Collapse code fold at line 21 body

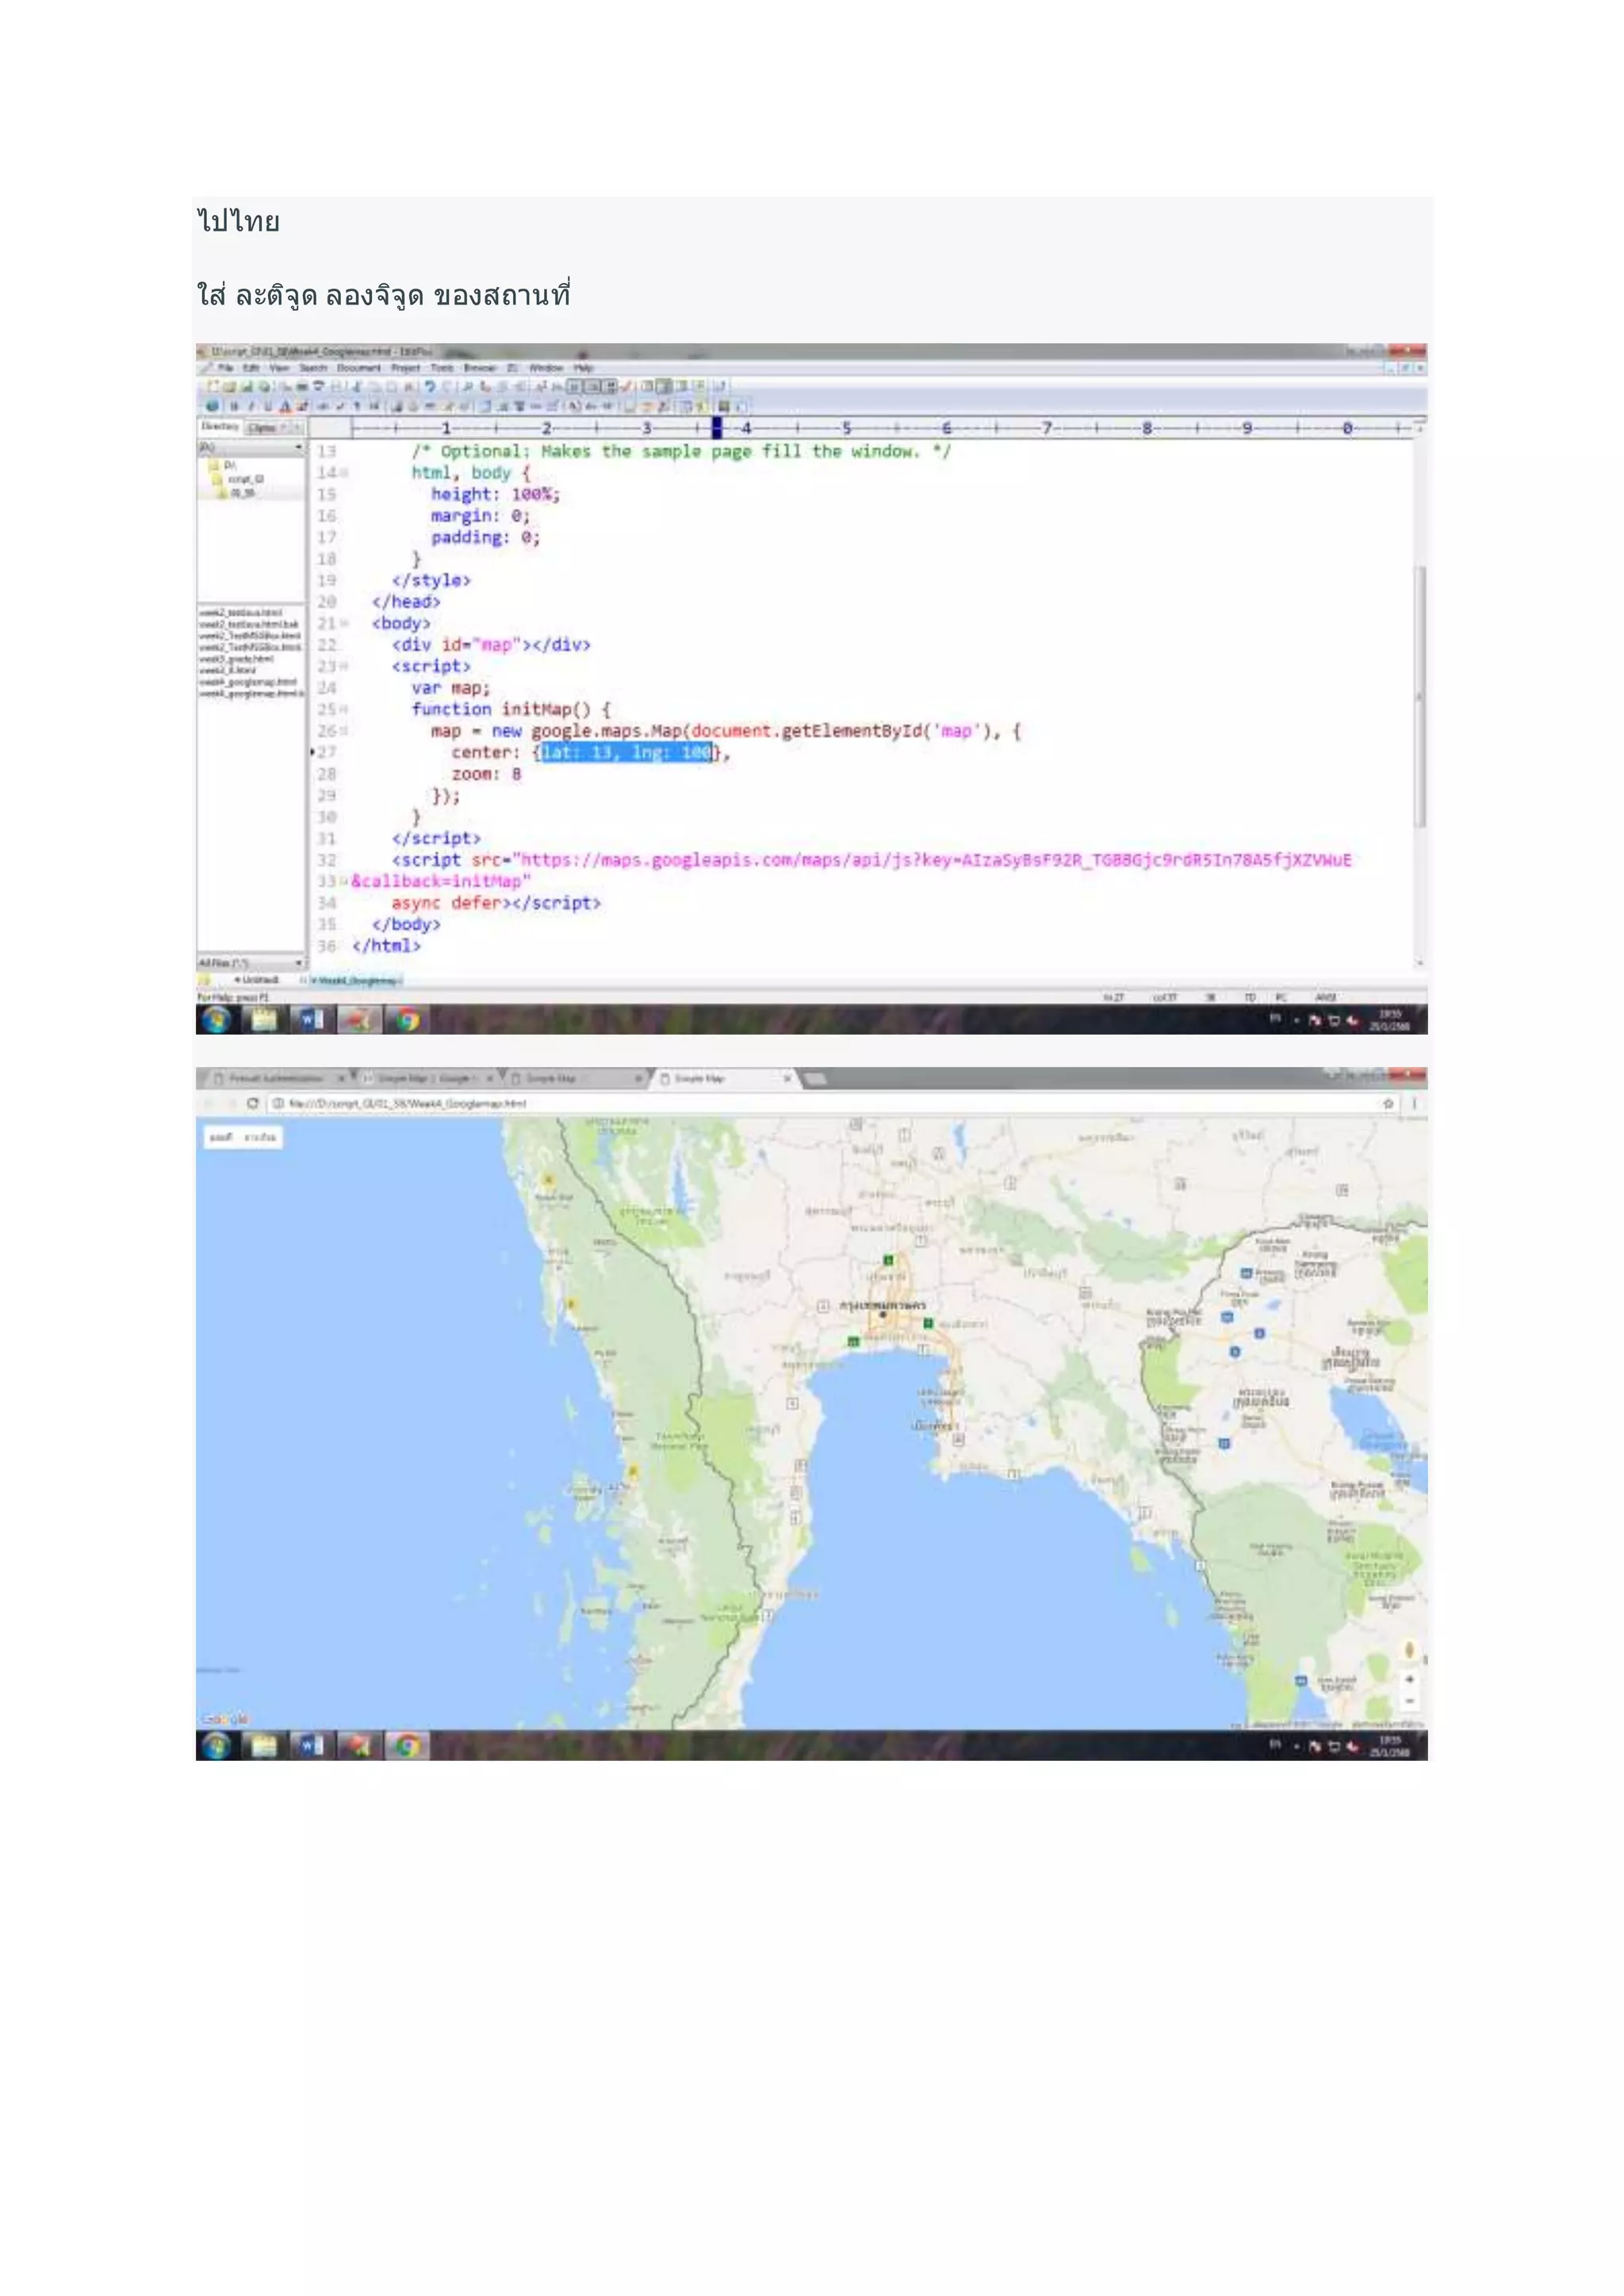point(344,623)
